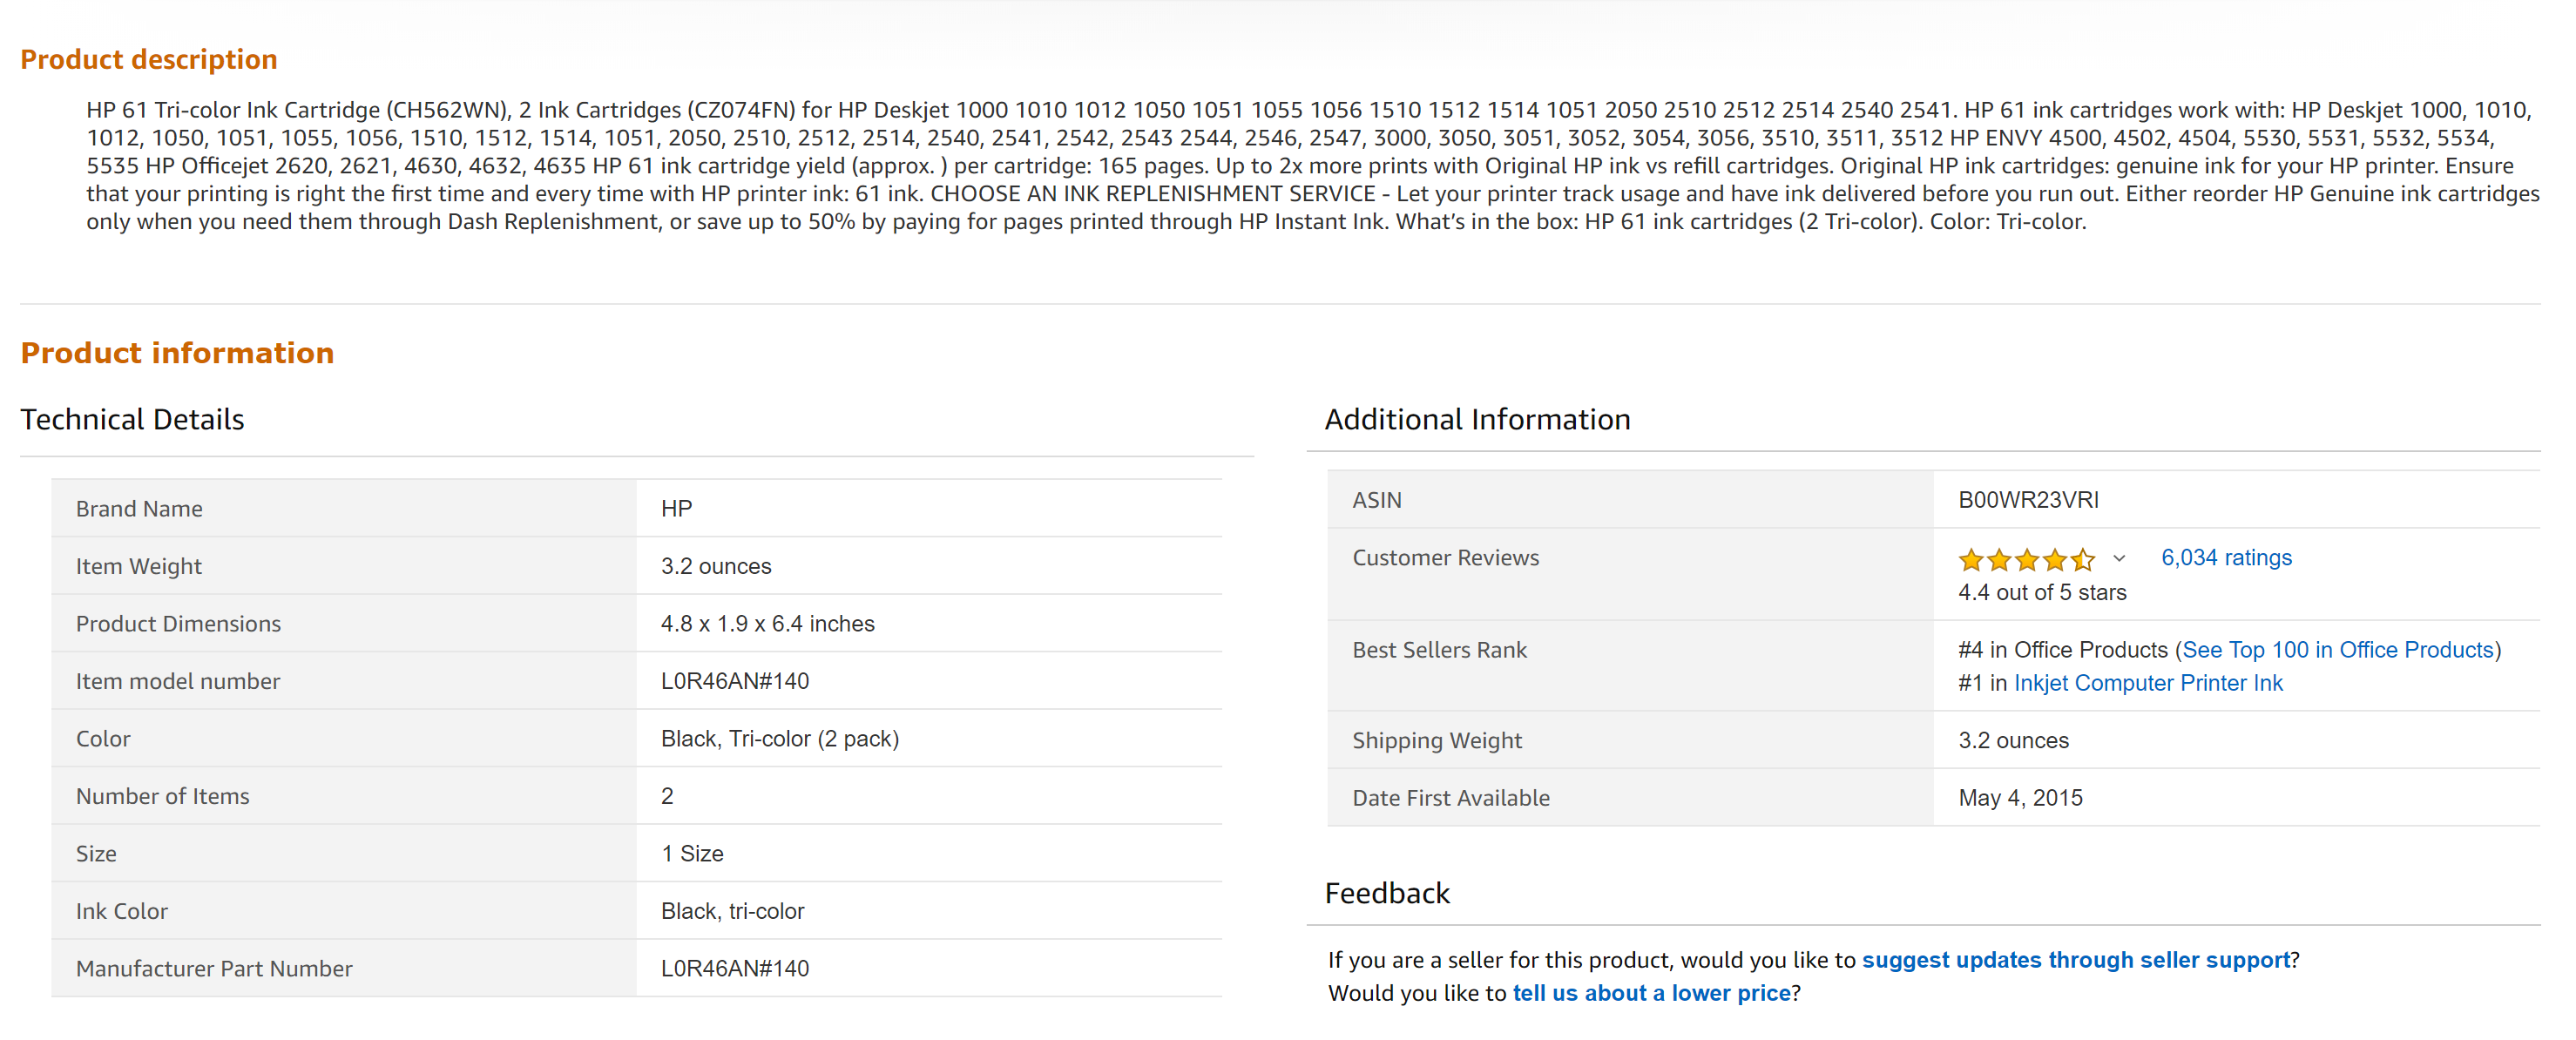Screen dimensions: 2576x1040
Task: Click tell us about a lower price
Action: pos(1651,992)
